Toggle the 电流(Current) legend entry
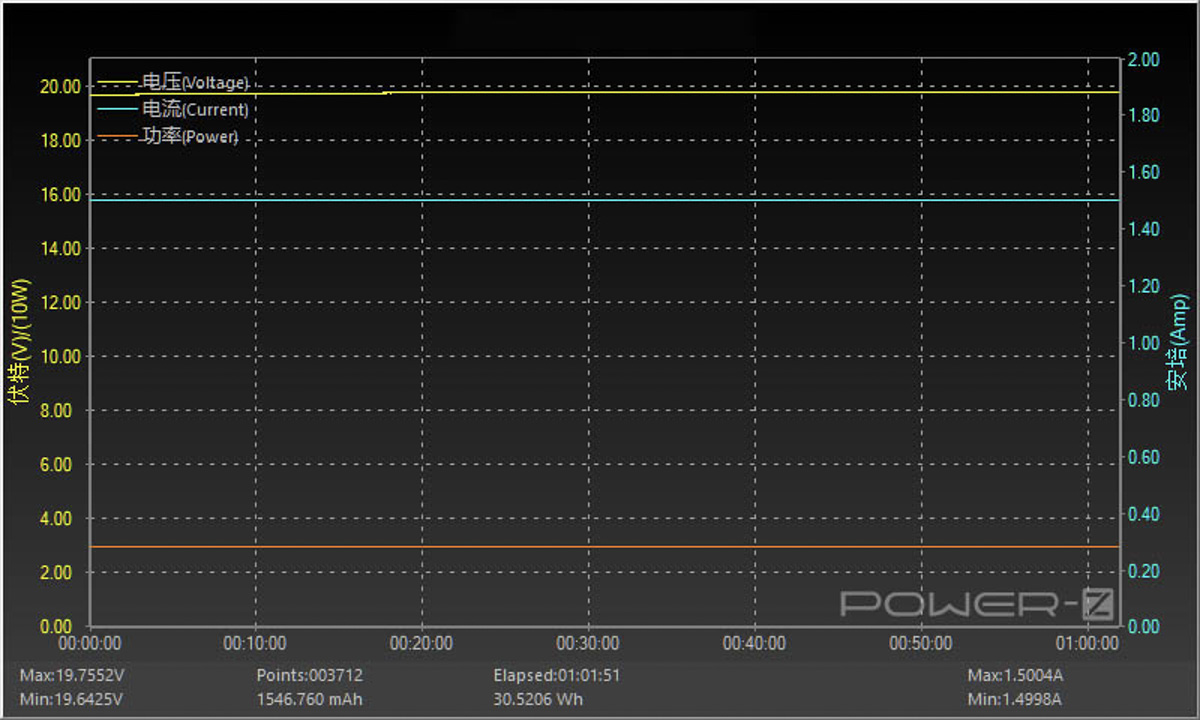1200x720 pixels. pyautogui.click(x=195, y=109)
